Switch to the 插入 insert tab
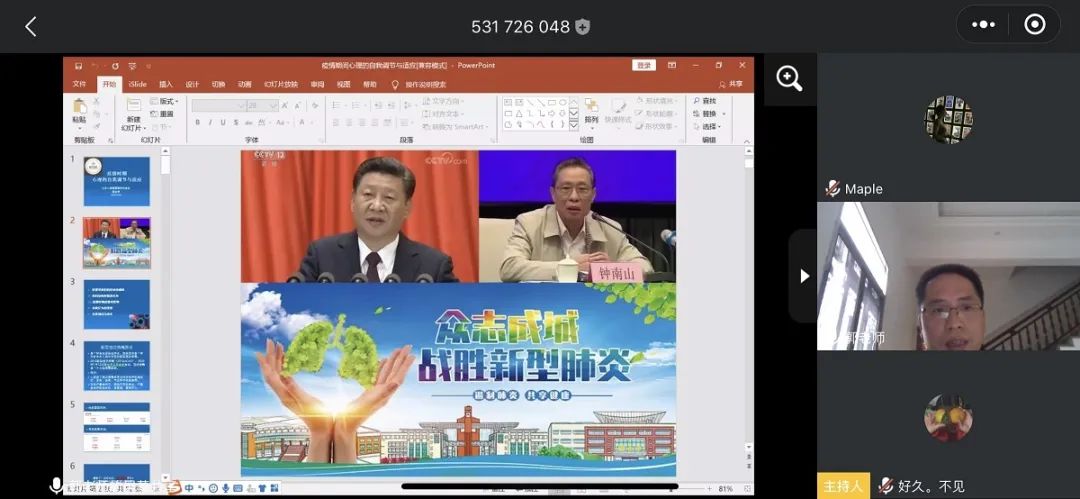The height and width of the screenshot is (499, 1080). [x=166, y=84]
